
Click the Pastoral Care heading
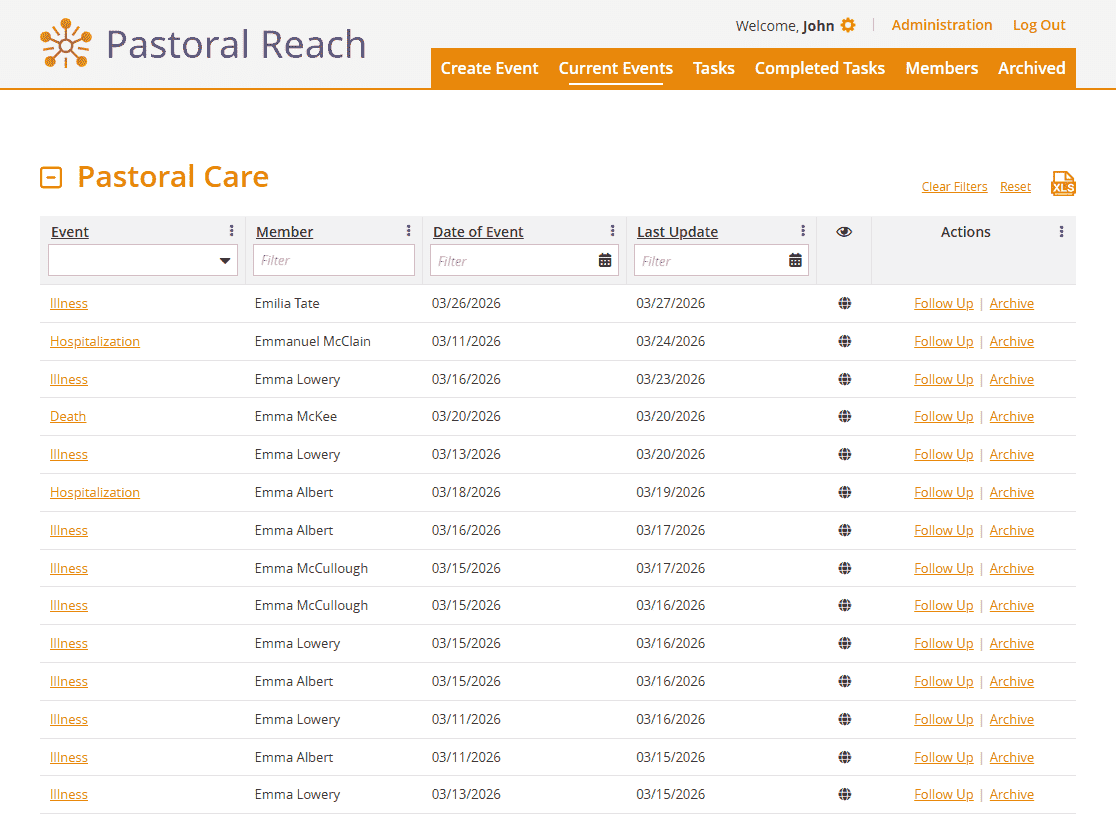click(x=173, y=176)
